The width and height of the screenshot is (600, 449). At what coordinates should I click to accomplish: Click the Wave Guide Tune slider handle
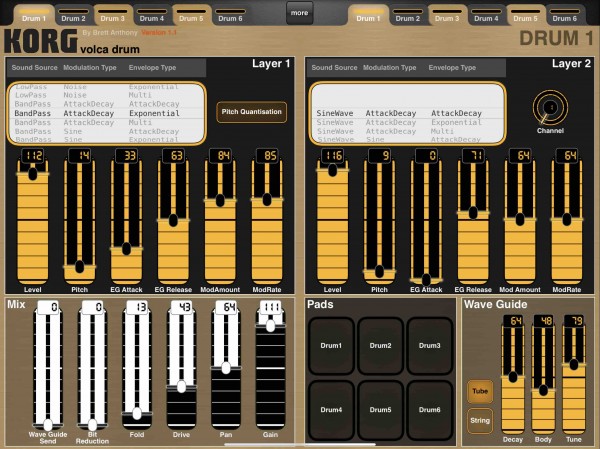tap(574, 364)
